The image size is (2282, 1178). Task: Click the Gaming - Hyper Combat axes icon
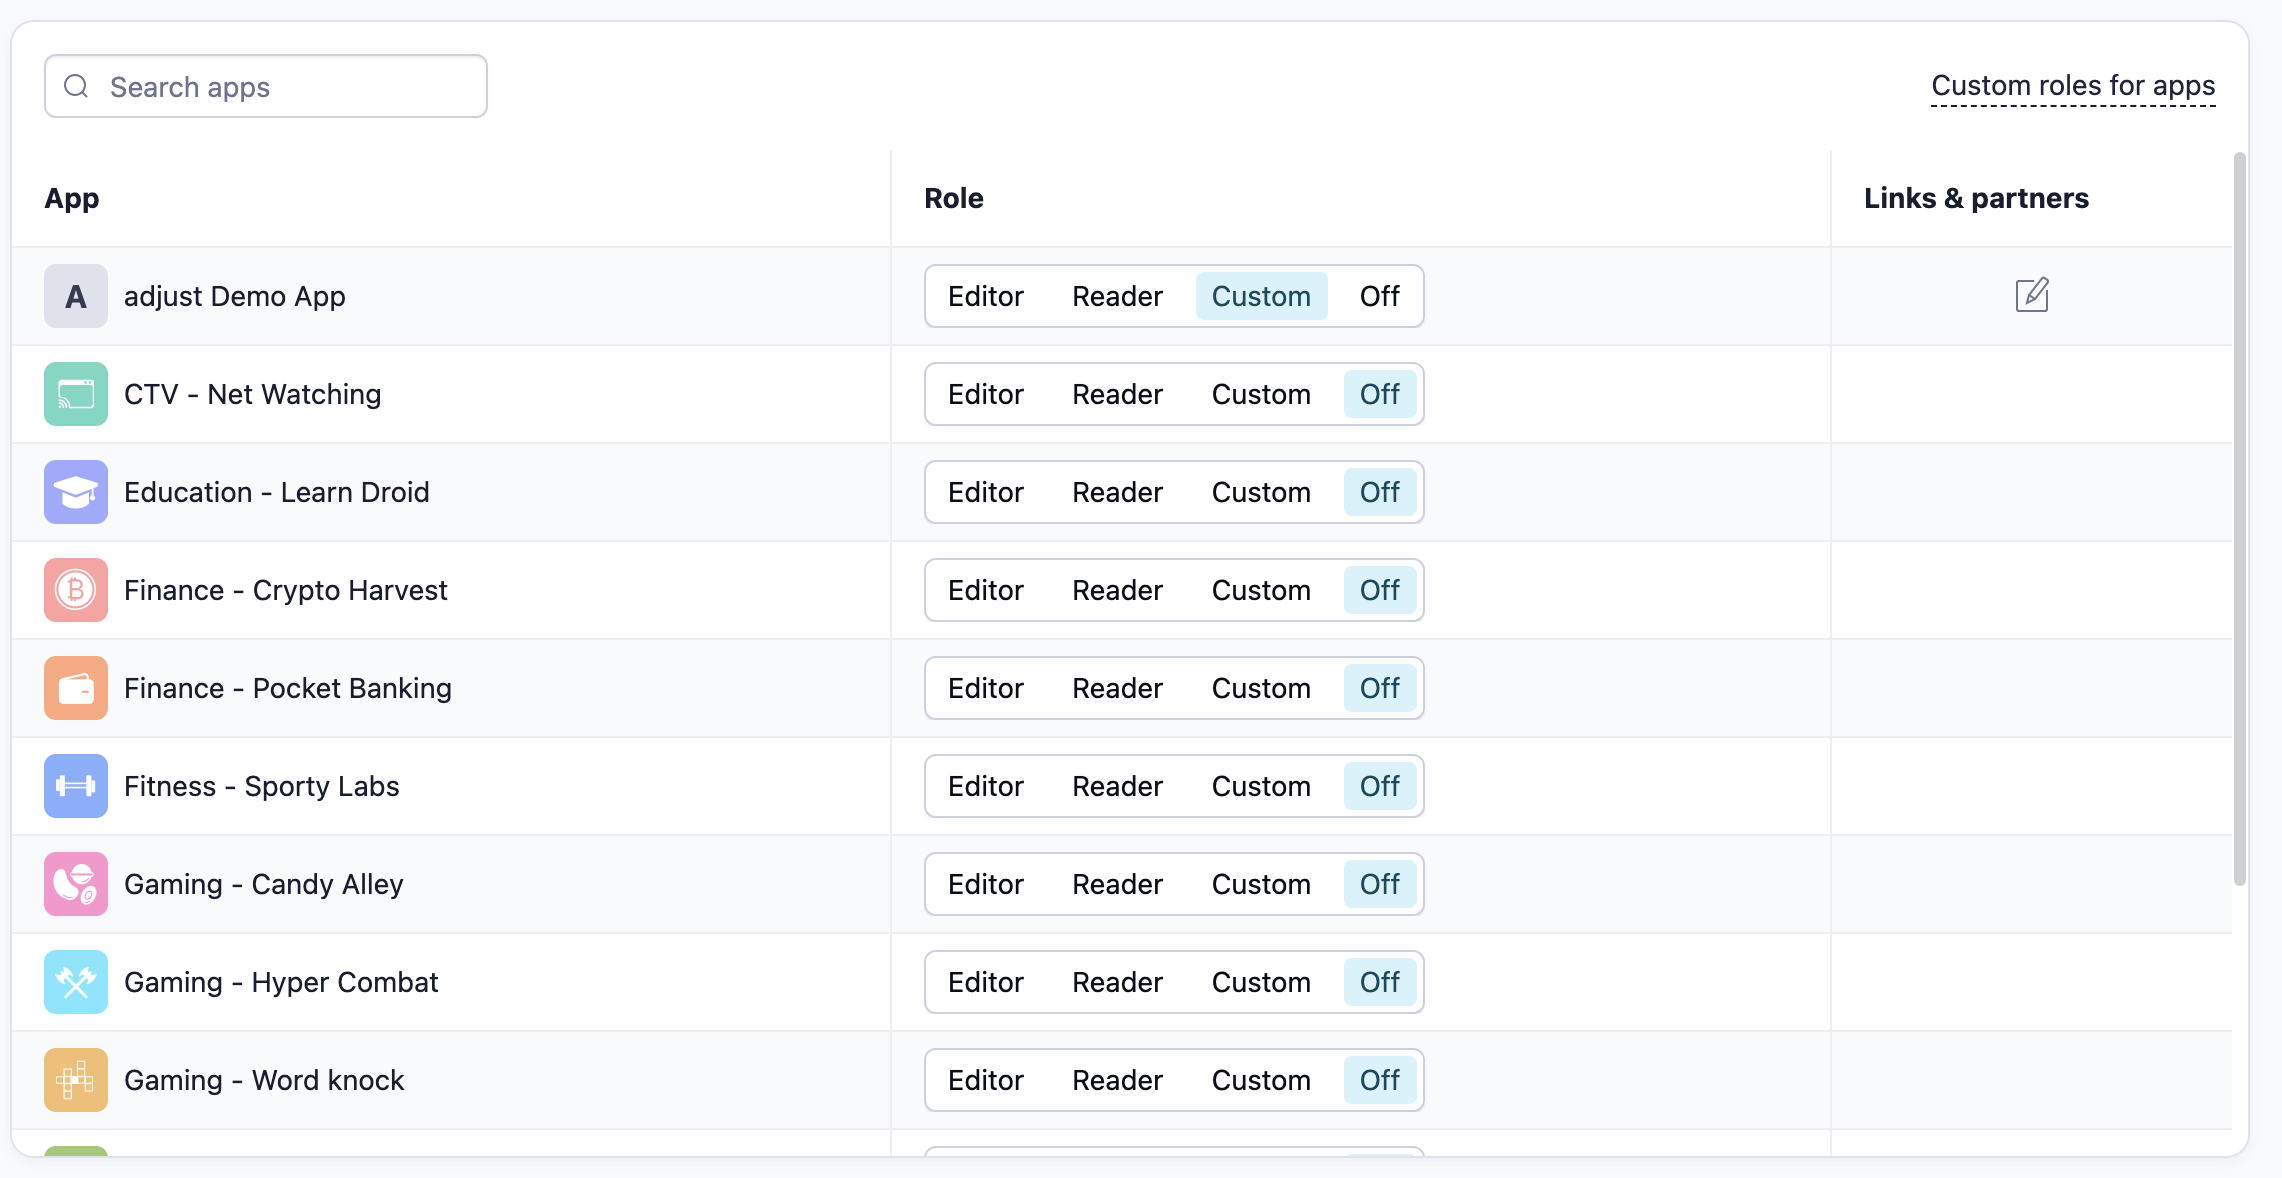(76, 982)
